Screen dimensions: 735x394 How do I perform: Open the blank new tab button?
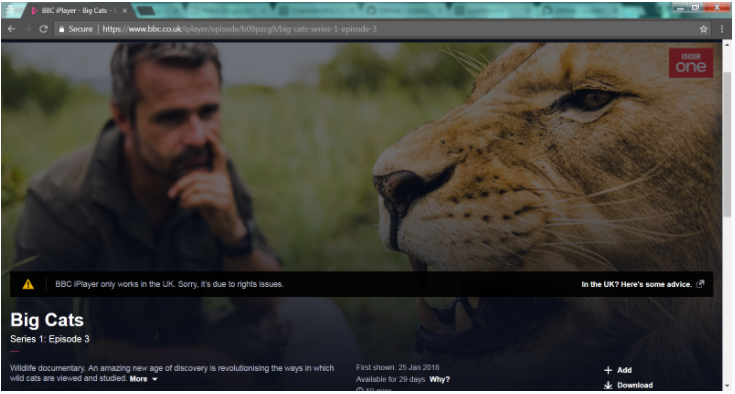[x=146, y=11]
